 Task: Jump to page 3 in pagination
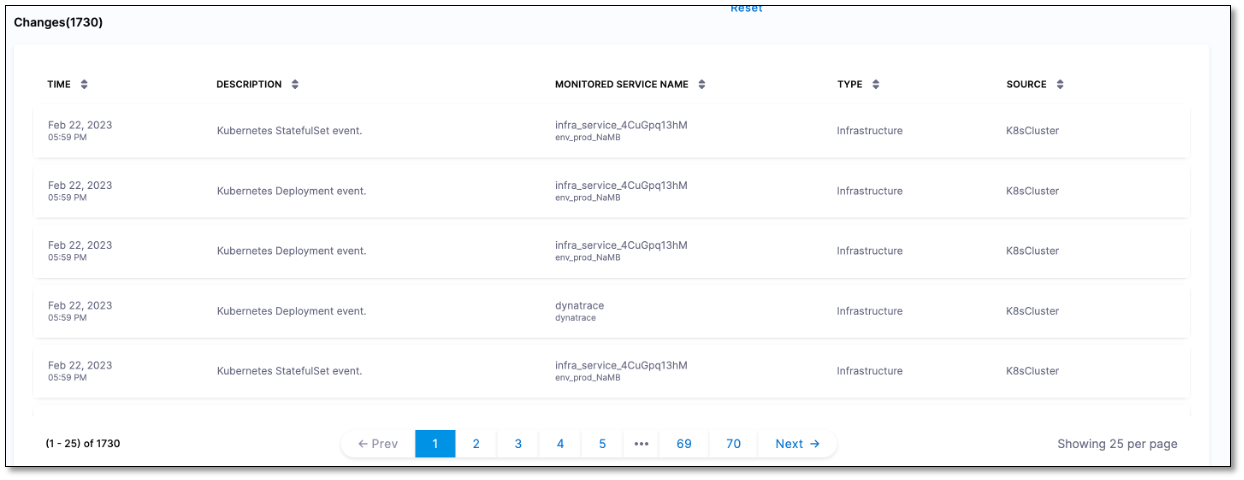click(x=518, y=444)
